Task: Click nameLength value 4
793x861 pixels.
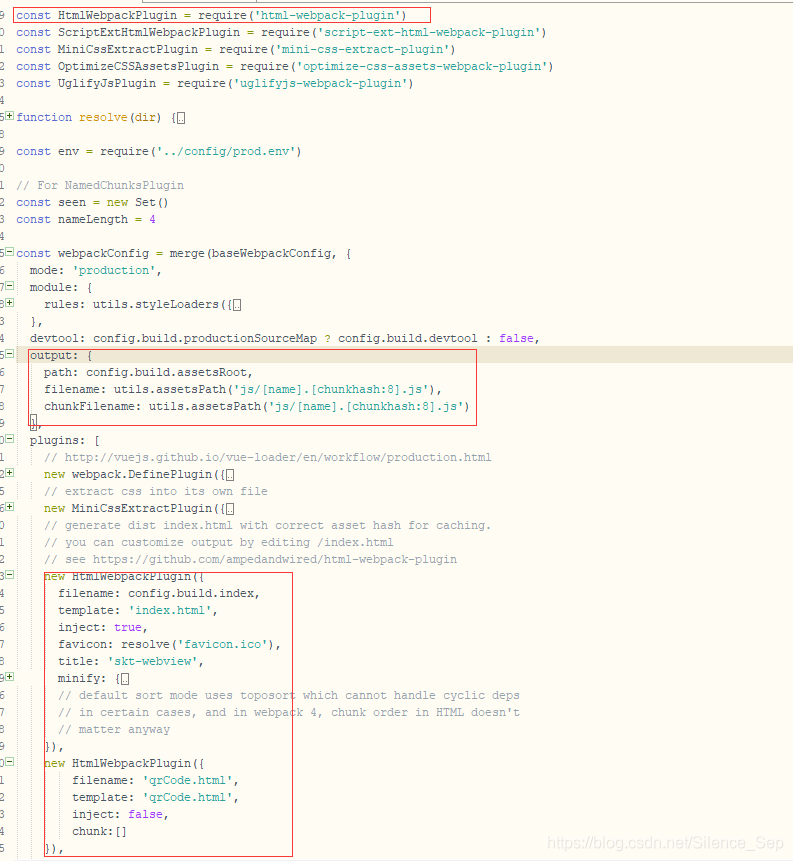Action: click(152, 220)
